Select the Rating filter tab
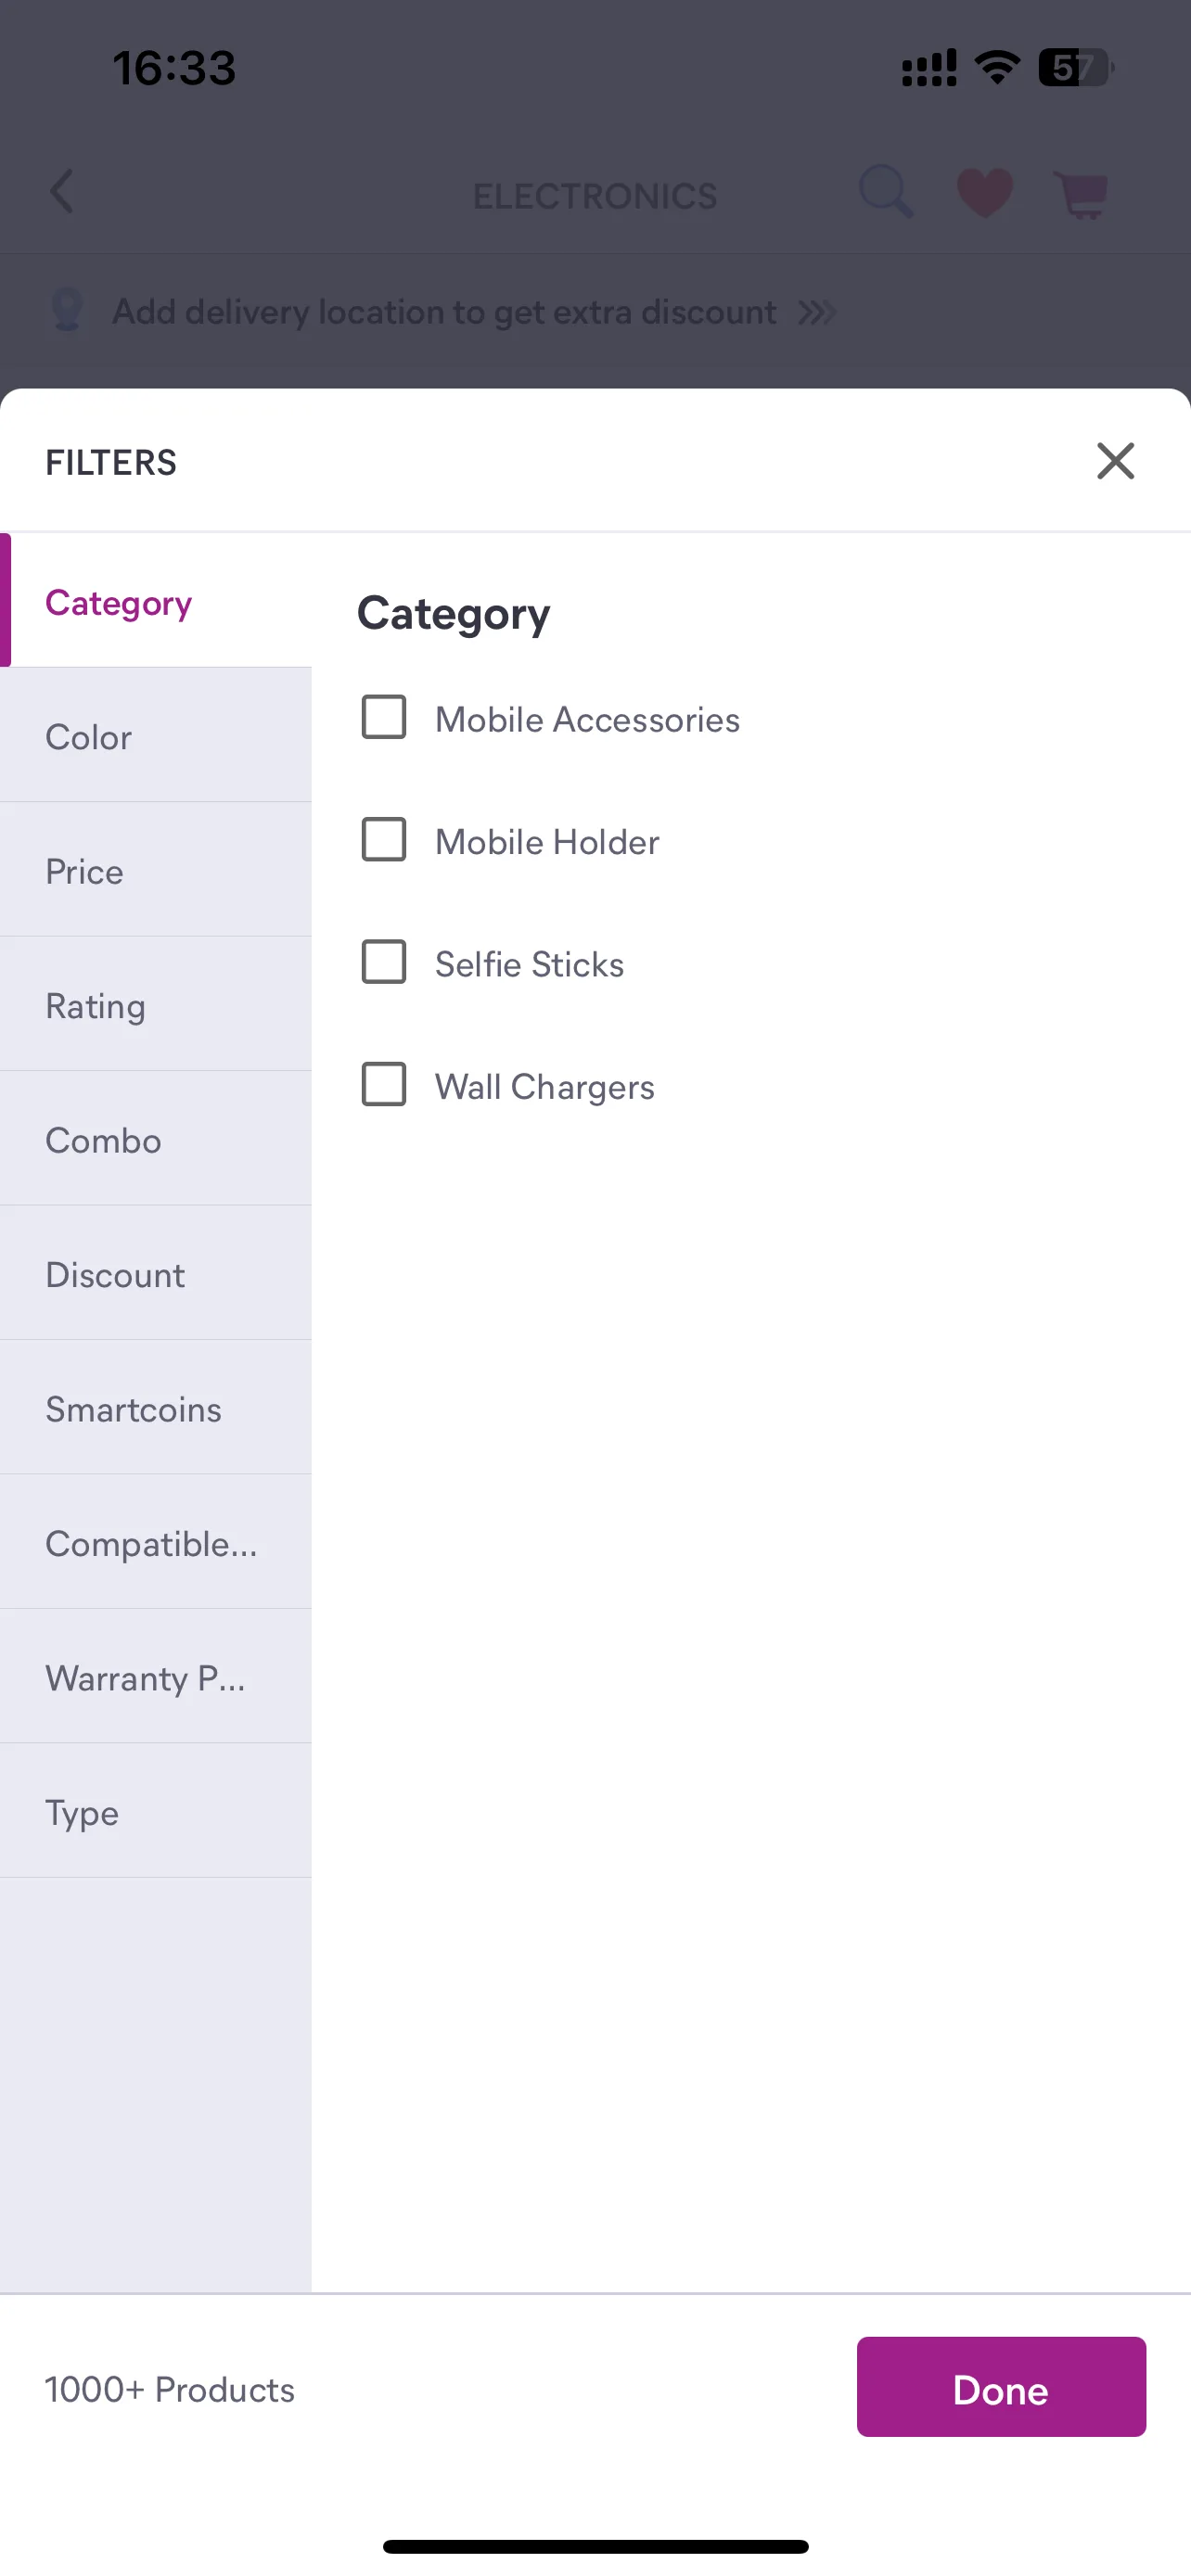Viewport: 1191px width, 2576px height. pos(156,1005)
